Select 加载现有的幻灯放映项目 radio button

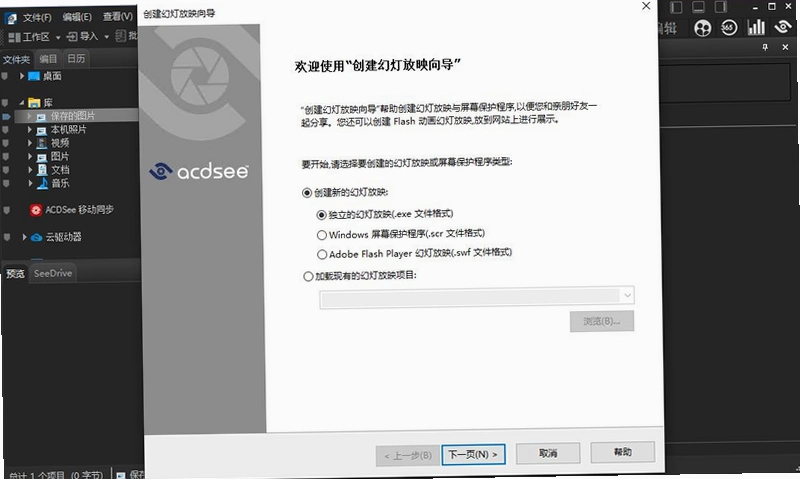[308, 276]
